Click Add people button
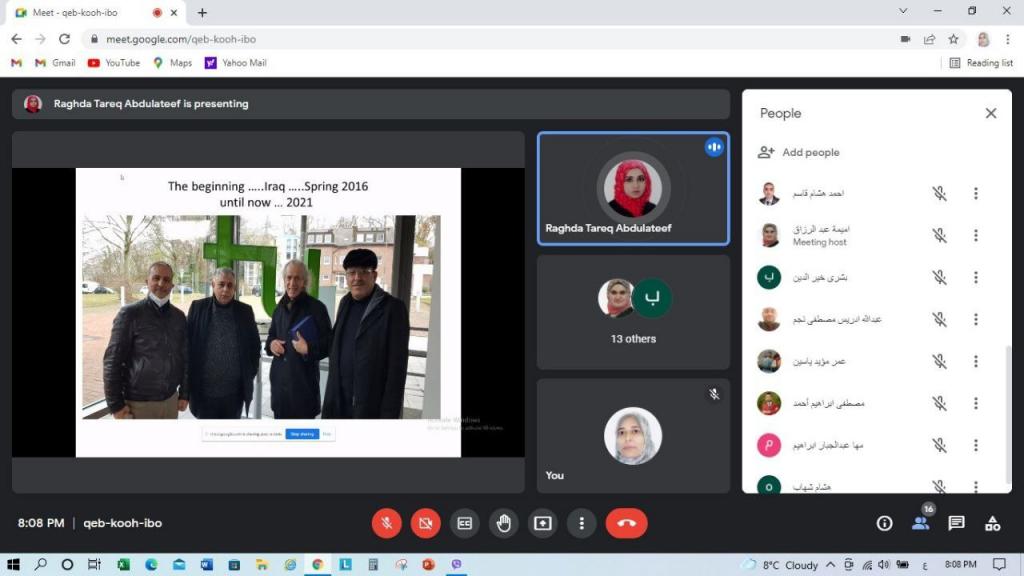Image resolution: width=1024 pixels, height=576 pixels. tap(799, 152)
